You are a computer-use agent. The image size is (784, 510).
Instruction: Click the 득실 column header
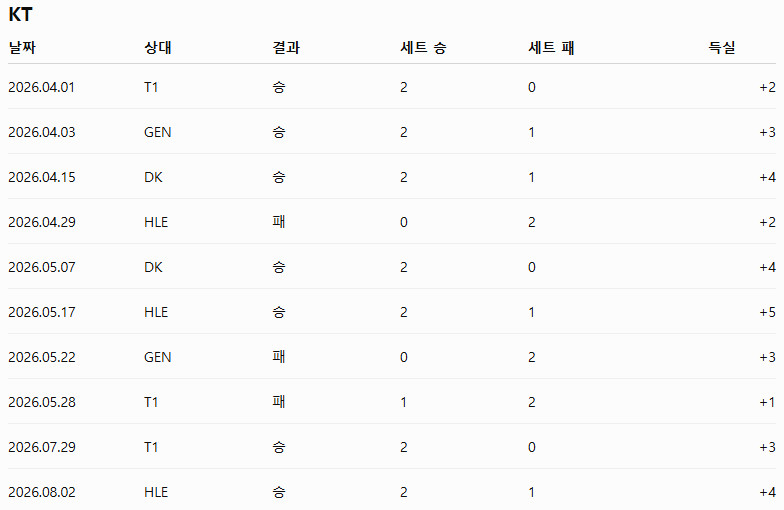pyautogui.click(x=722, y=48)
